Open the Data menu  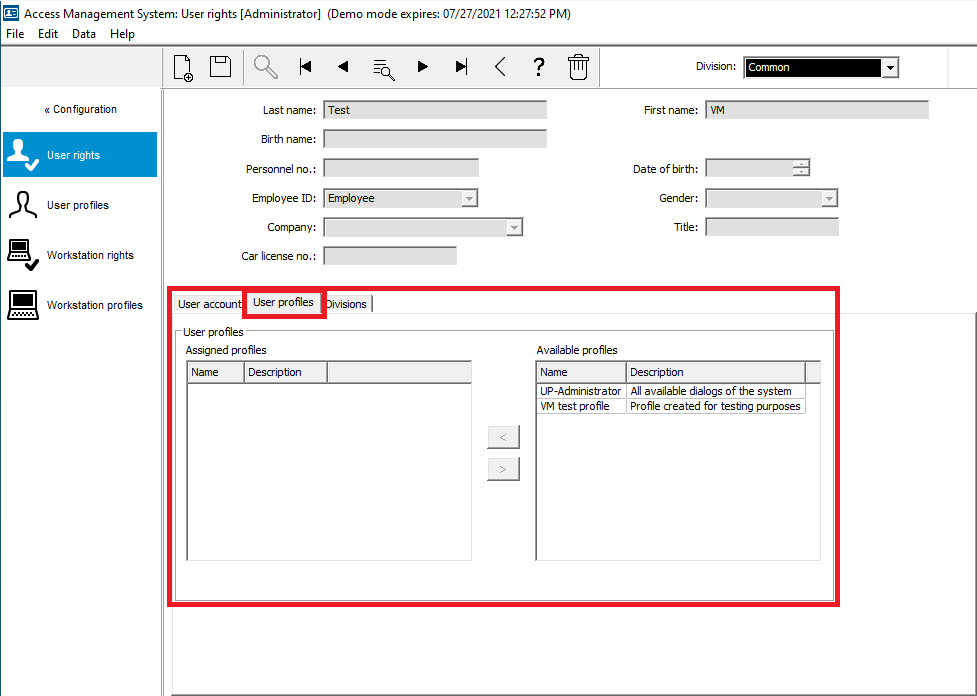(84, 34)
